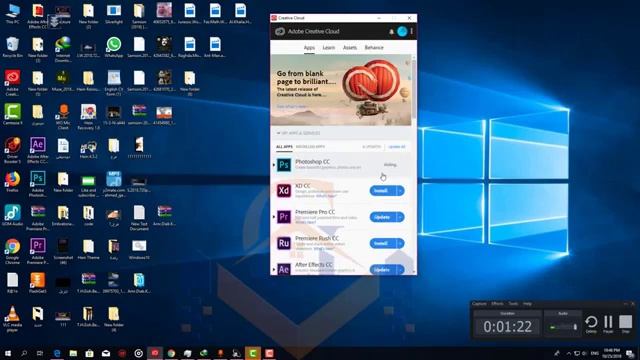Select the New Text Document desktop file
This screenshot has height=360, width=640.
[139, 218]
